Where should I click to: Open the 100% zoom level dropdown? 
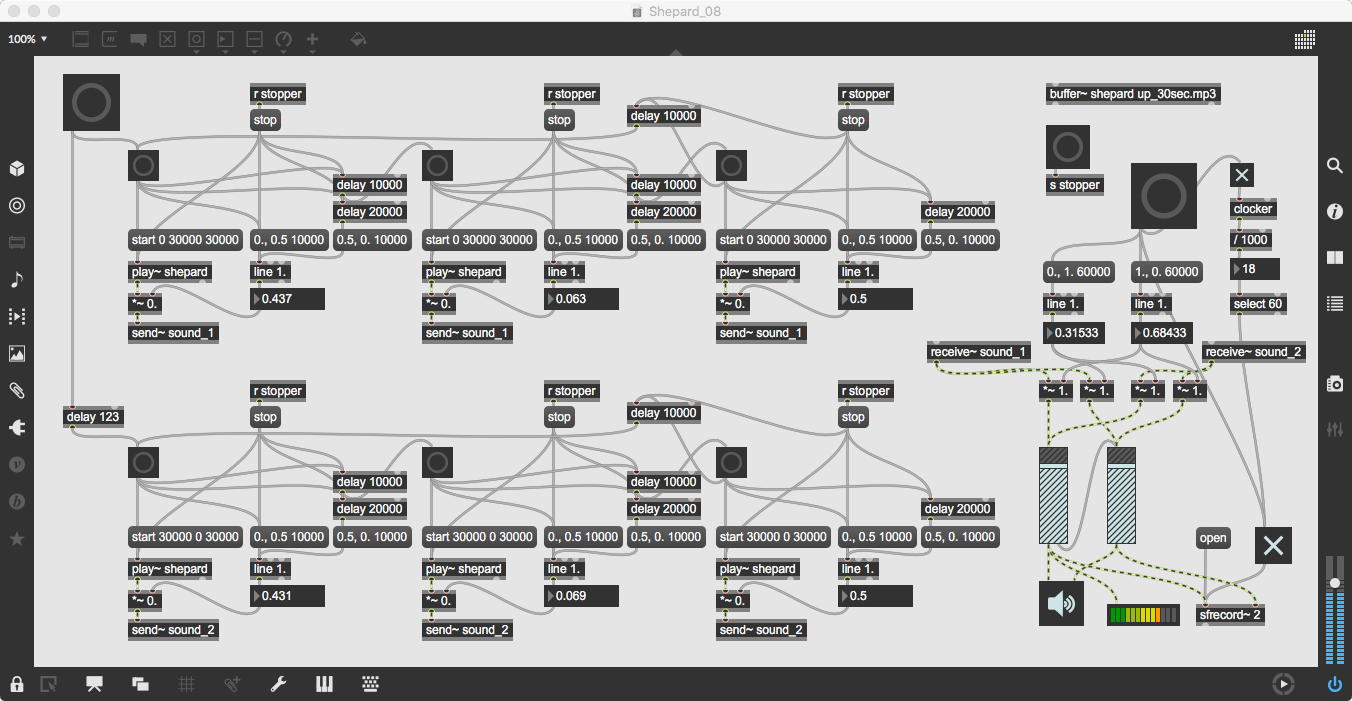click(28, 39)
